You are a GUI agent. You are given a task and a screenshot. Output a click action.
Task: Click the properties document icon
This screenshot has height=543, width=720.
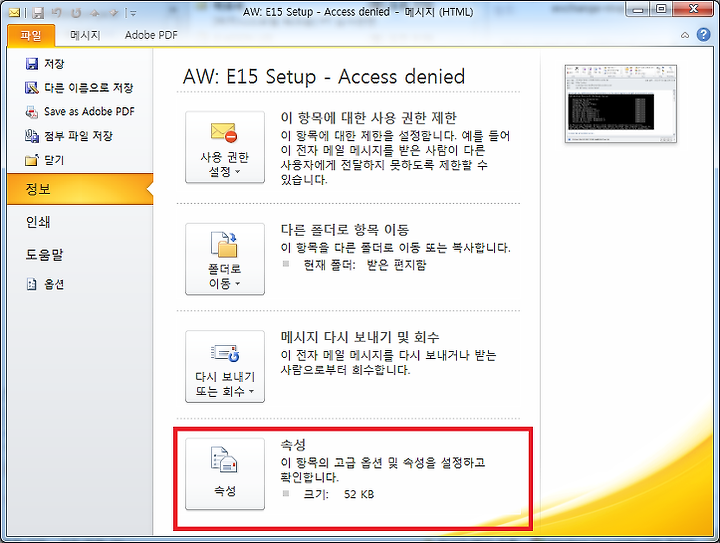(x=224, y=460)
